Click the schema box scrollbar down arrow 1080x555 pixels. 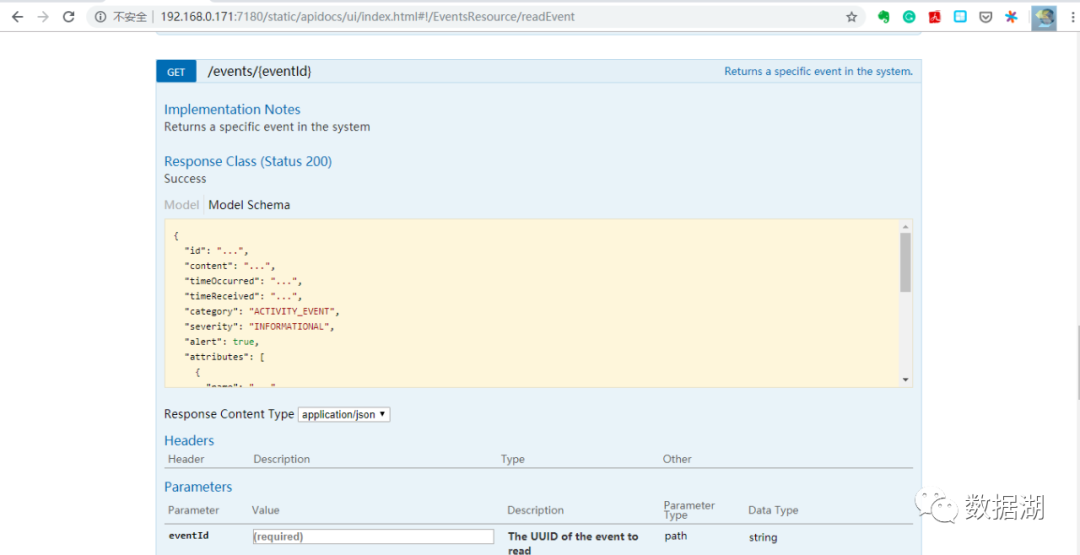point(906,380)
